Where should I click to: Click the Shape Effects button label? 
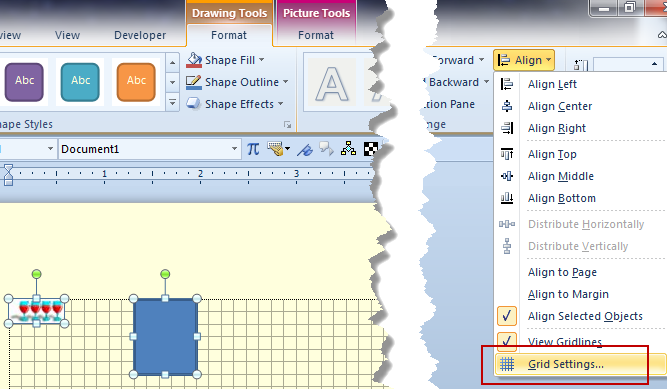point(239,104)
